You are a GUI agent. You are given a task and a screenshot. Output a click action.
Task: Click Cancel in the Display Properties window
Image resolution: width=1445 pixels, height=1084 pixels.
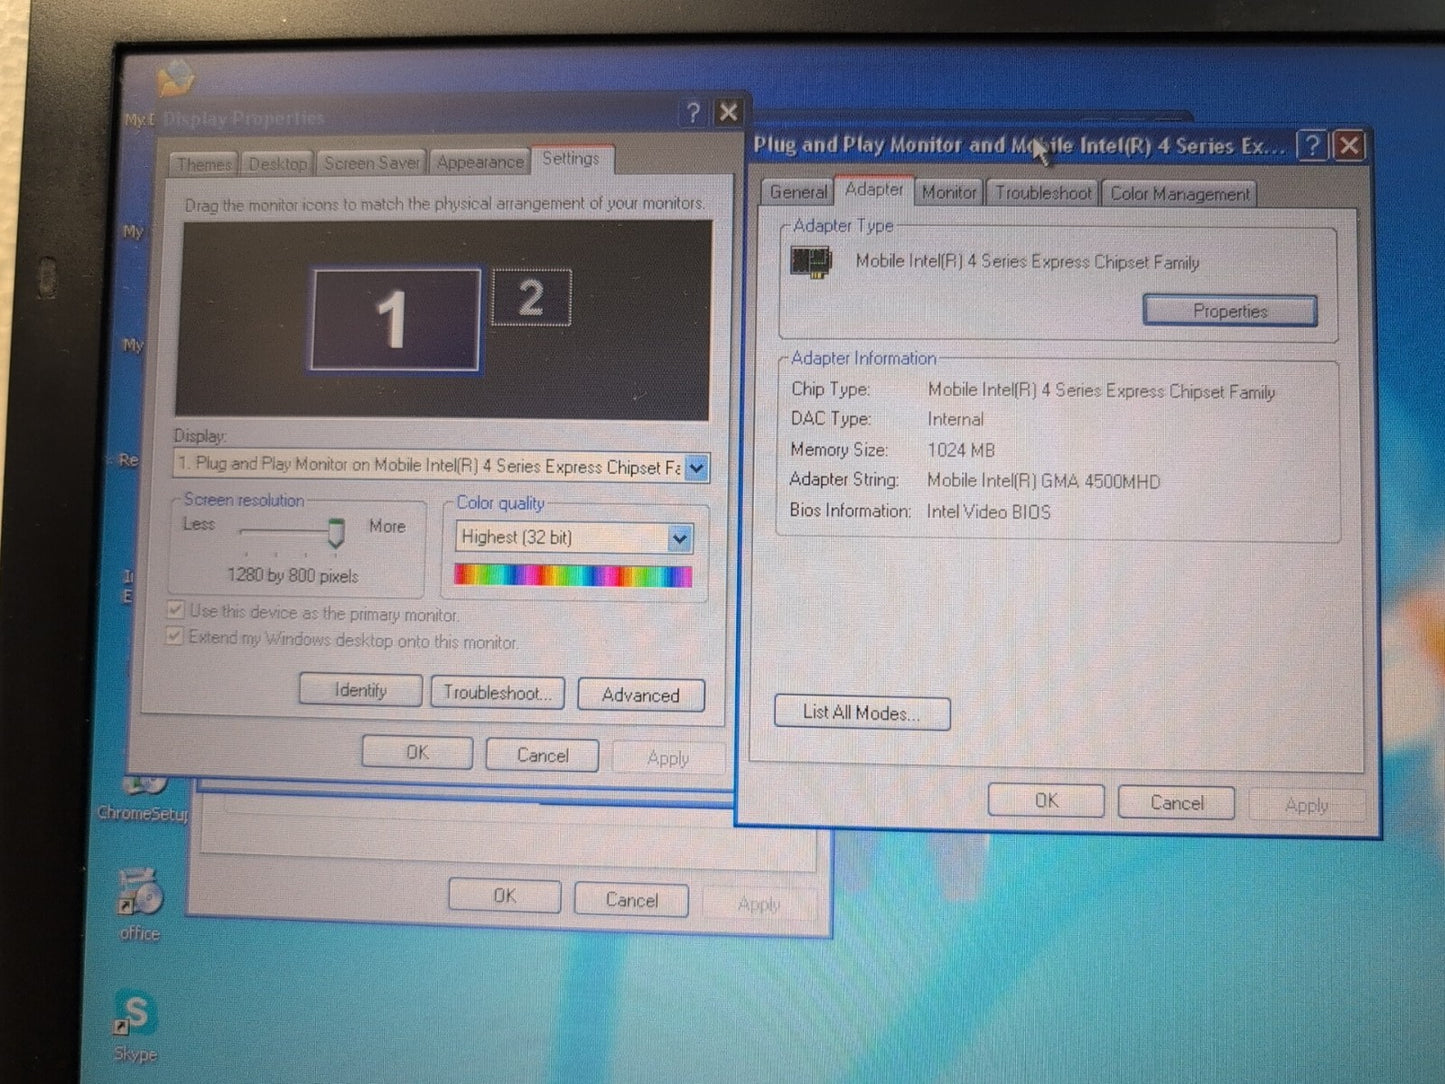[542, 755]
